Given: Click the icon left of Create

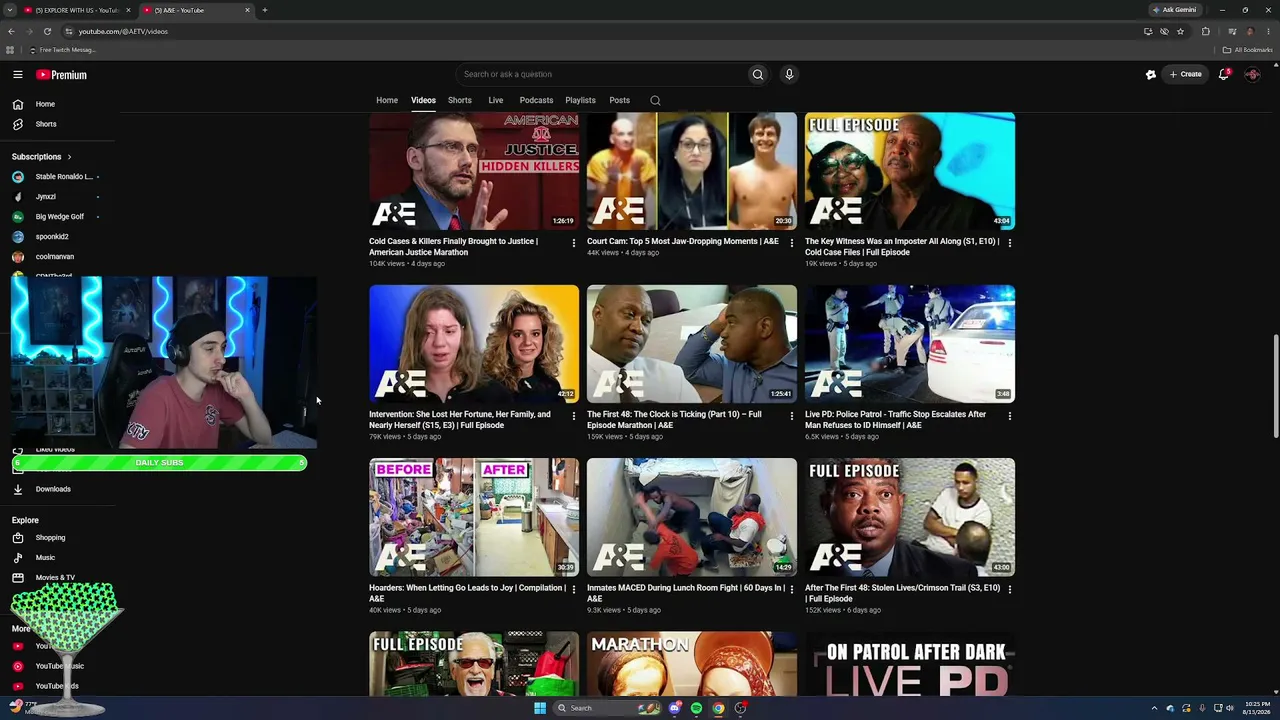Looking at the screenshot, I should point(1151,74).
